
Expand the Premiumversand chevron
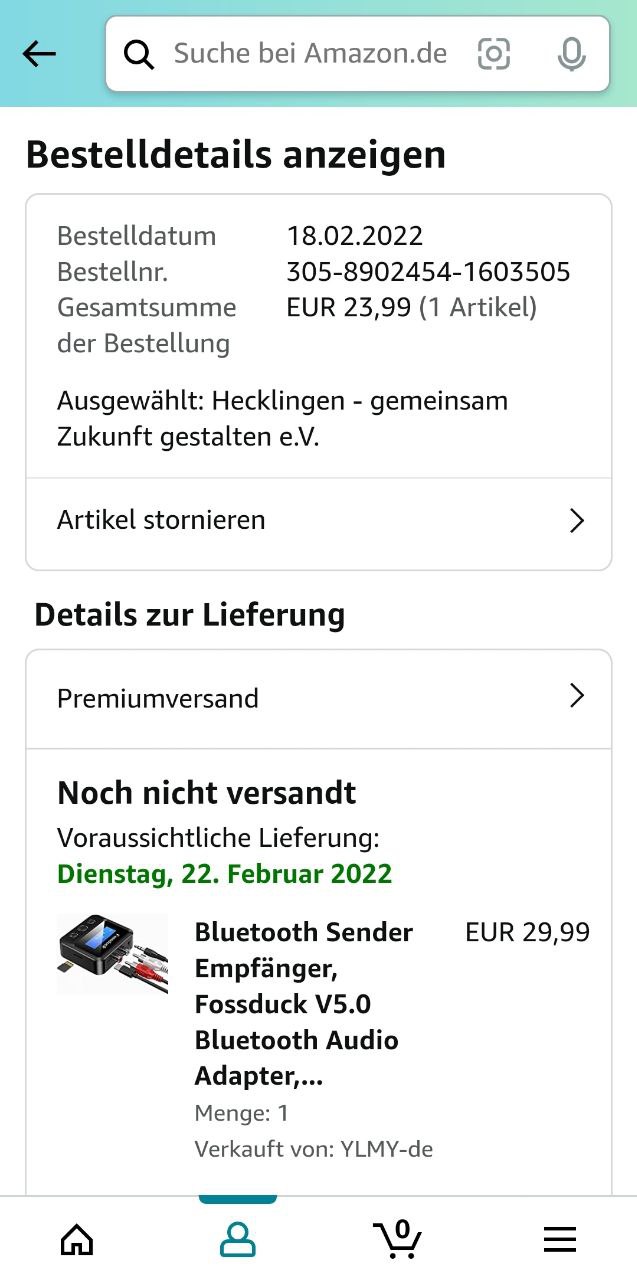tap(576, 697)
